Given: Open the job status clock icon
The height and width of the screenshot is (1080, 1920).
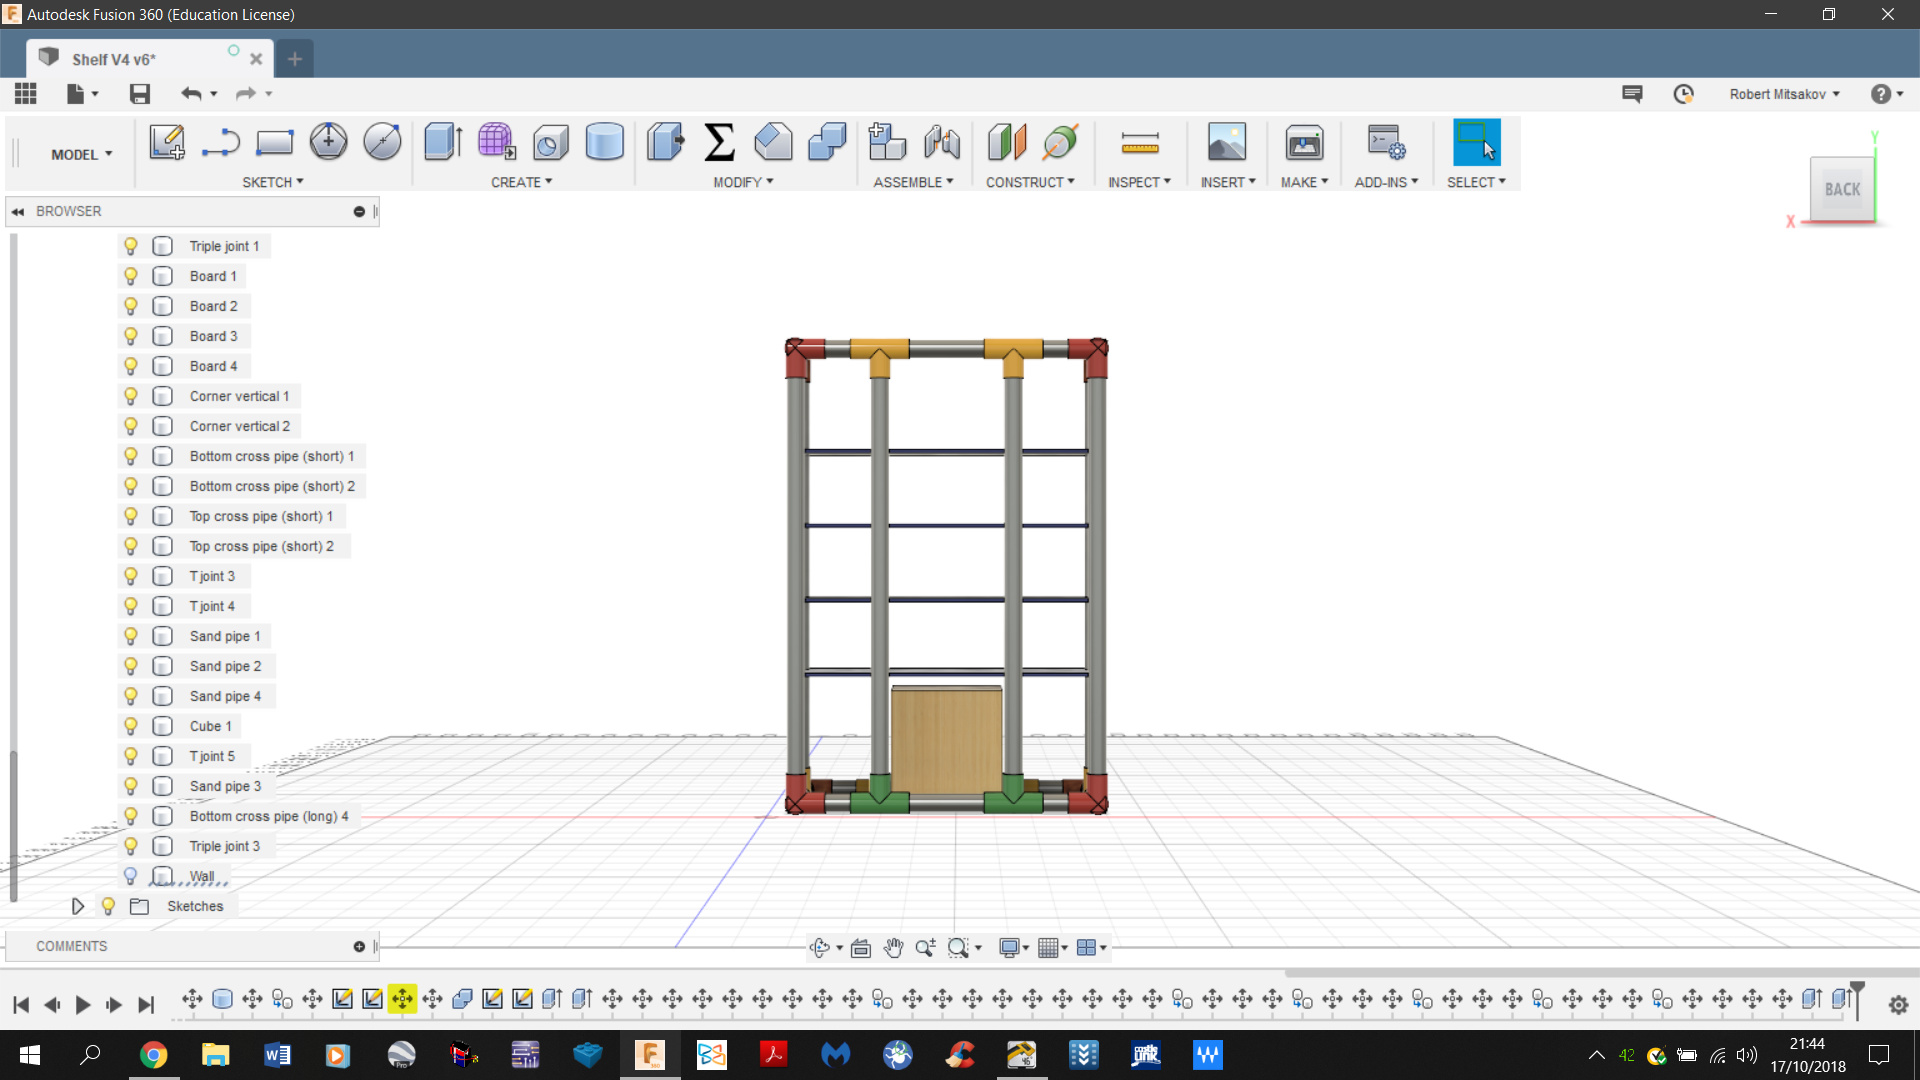Looking at the screenshot, I should point(1684,93).
